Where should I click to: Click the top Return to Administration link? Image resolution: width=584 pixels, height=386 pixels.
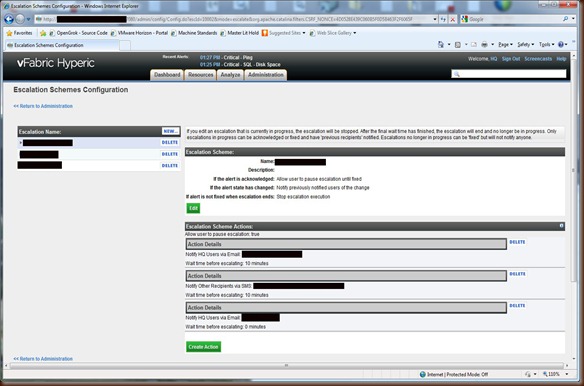tap(43, 106)
